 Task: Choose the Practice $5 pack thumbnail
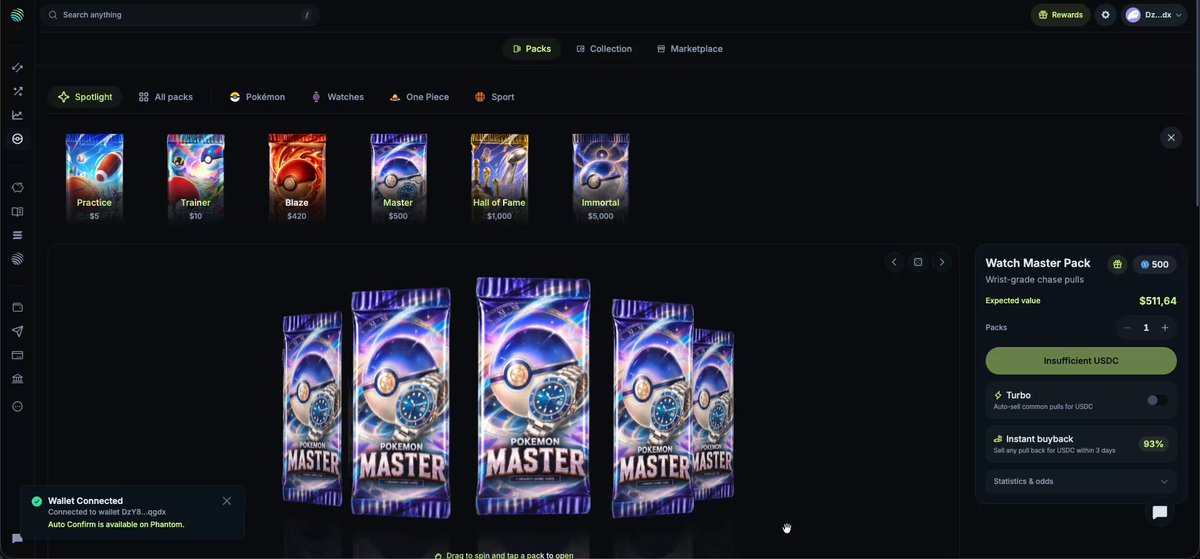(x=94, y=178)
